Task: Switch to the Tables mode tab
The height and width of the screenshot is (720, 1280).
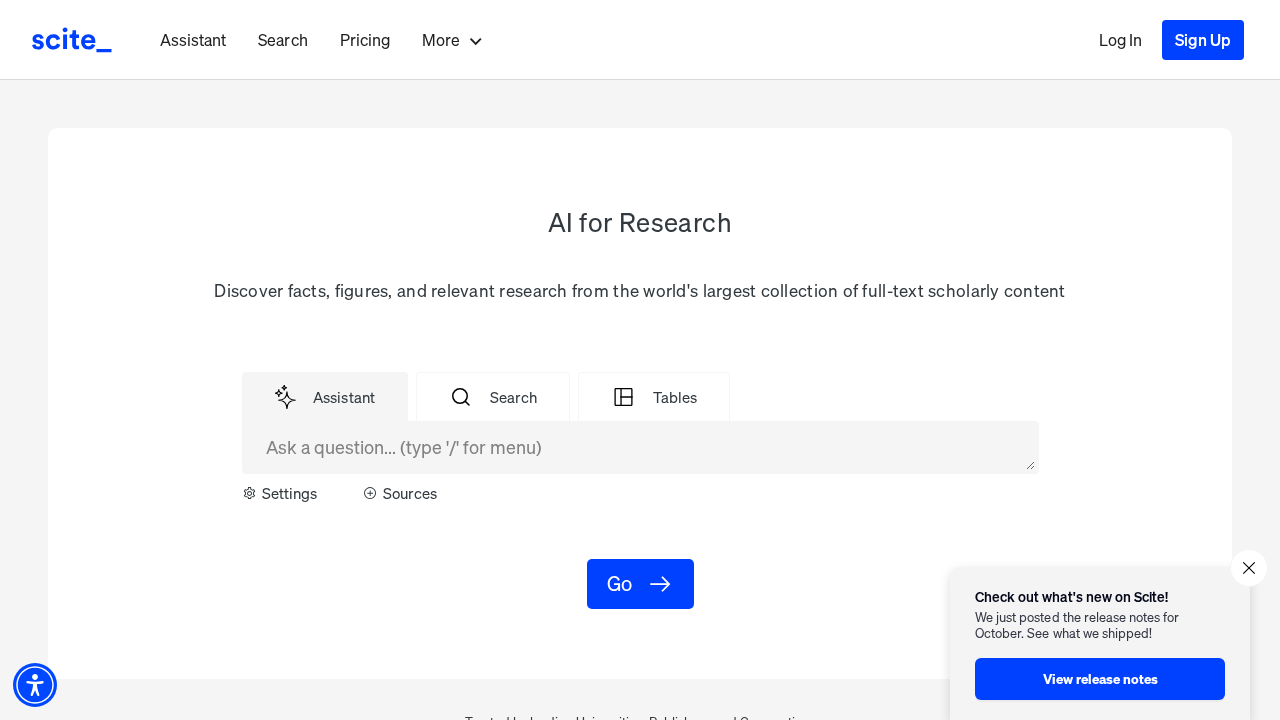Action: tap(653, 397)
